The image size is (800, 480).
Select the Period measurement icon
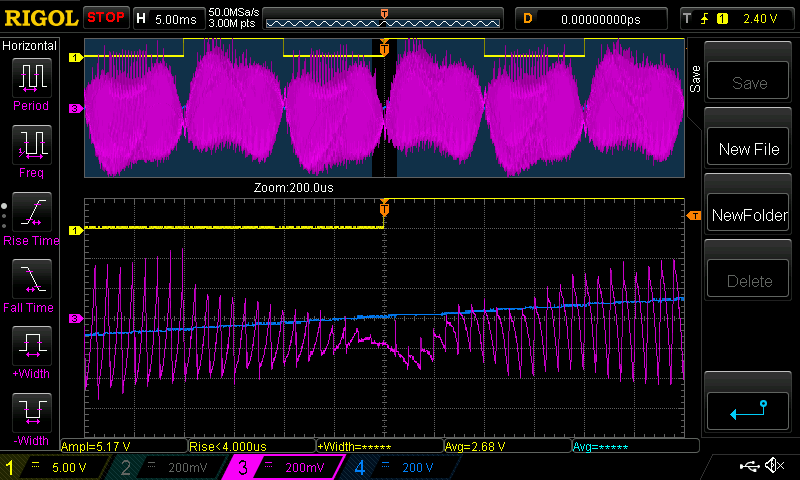(31, 77)
